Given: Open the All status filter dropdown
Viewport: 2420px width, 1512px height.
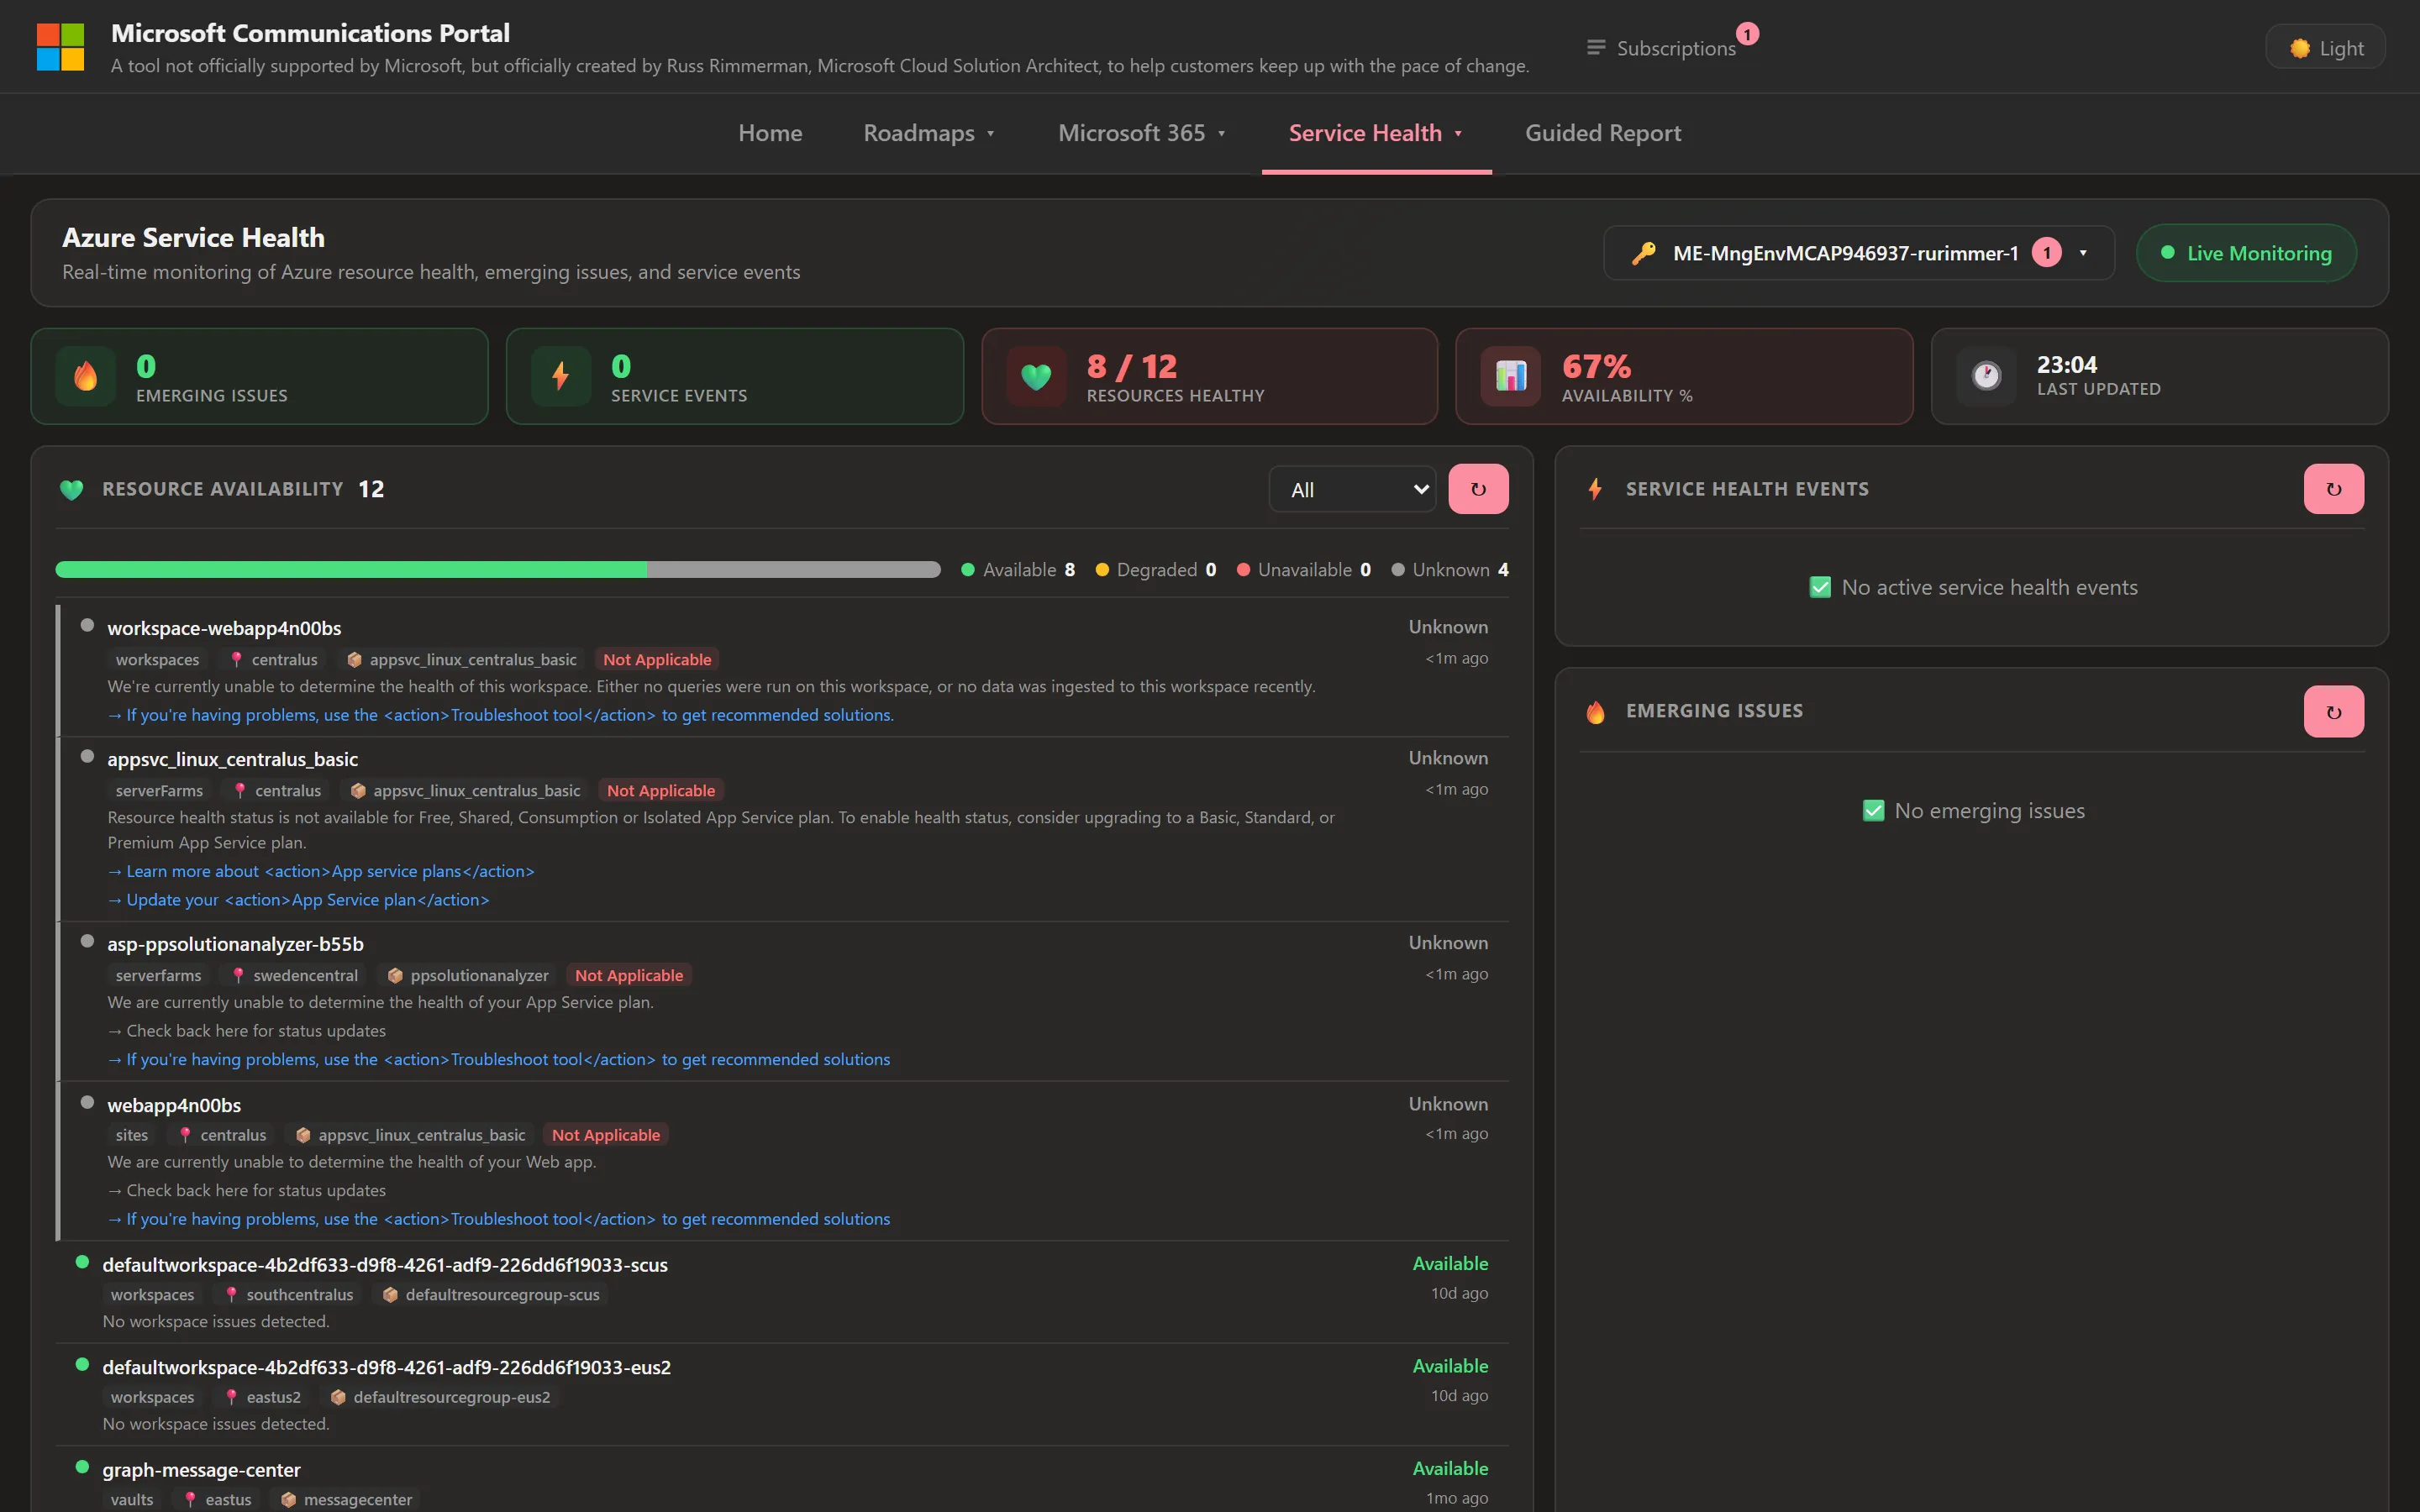Looking at the screenshot, I should click(1352, 489).
